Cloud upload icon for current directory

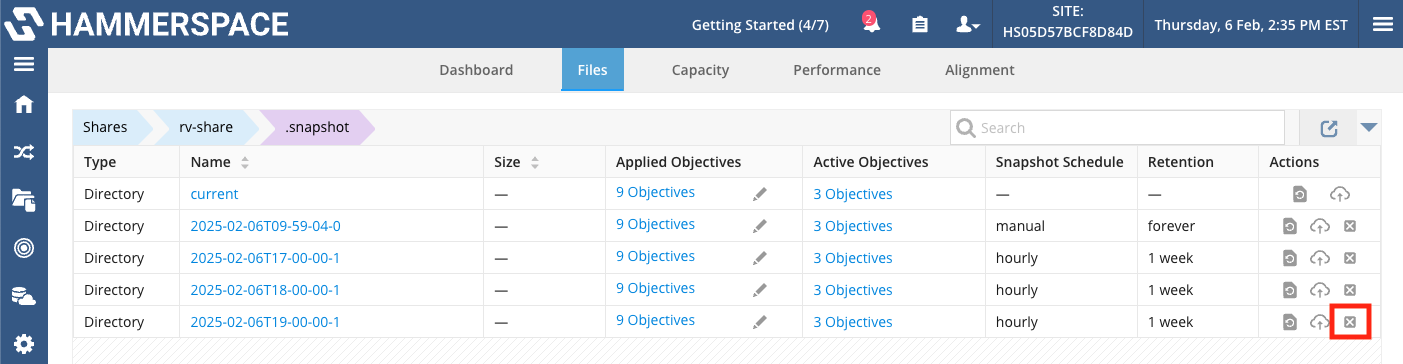point(1339,194)
